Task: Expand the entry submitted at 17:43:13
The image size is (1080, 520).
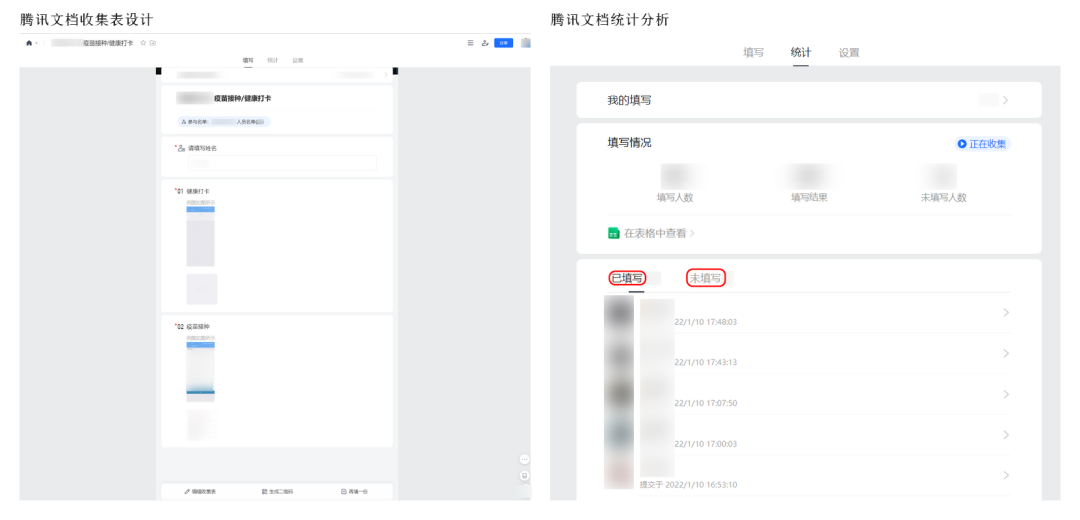Action: click(x=1006, y=353)
